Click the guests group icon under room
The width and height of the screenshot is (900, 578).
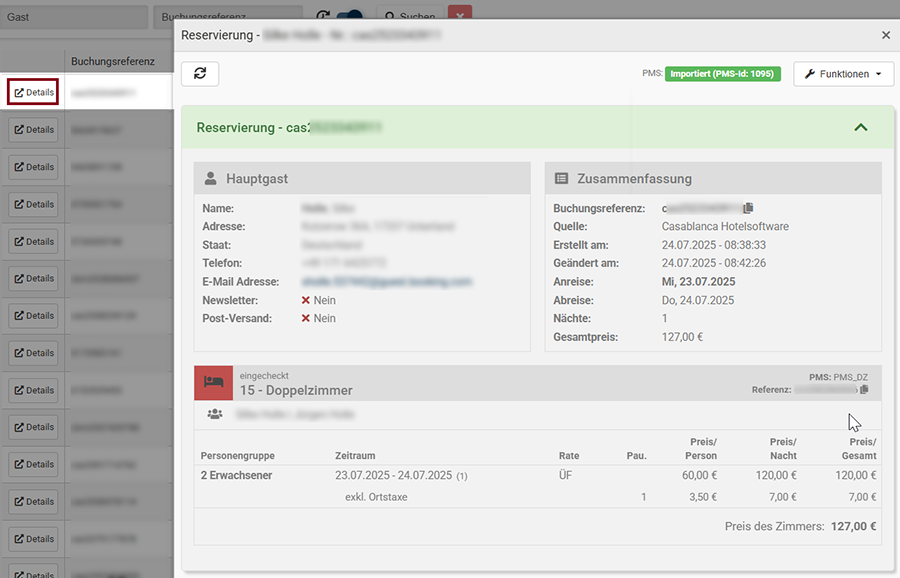tap(214, 413)
